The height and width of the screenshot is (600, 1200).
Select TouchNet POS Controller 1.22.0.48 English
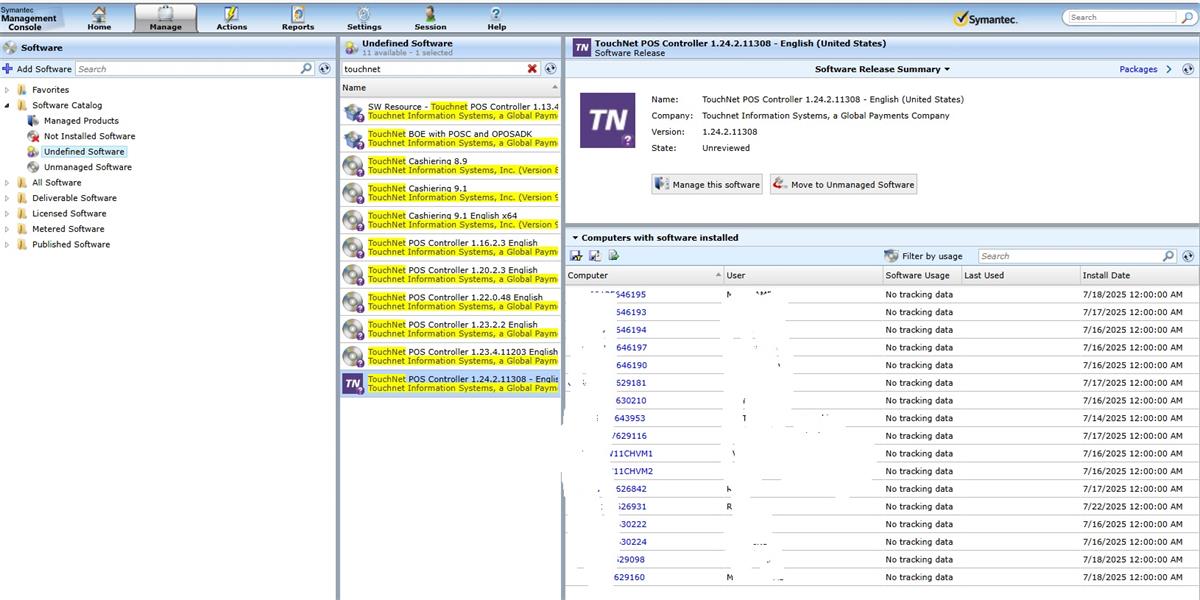pos(450,301)
